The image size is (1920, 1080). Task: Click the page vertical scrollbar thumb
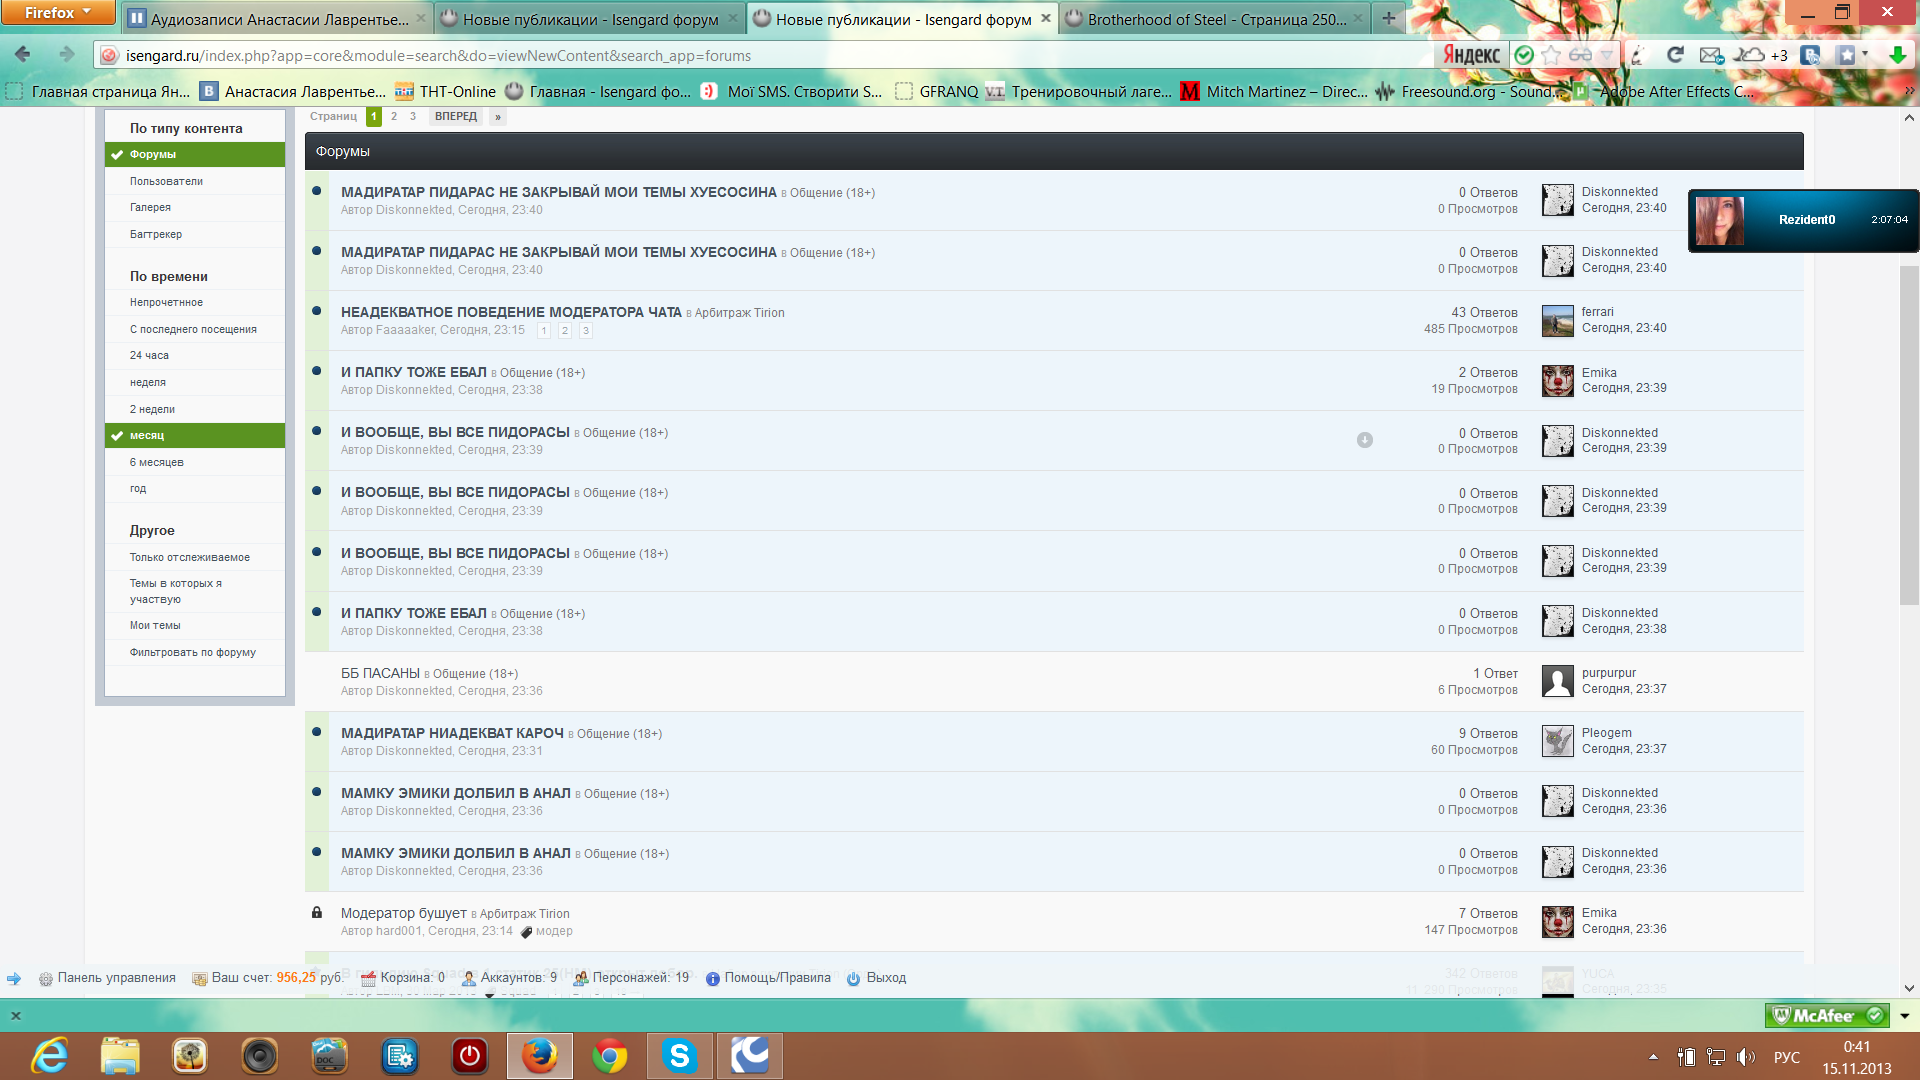click(1909, 435)
